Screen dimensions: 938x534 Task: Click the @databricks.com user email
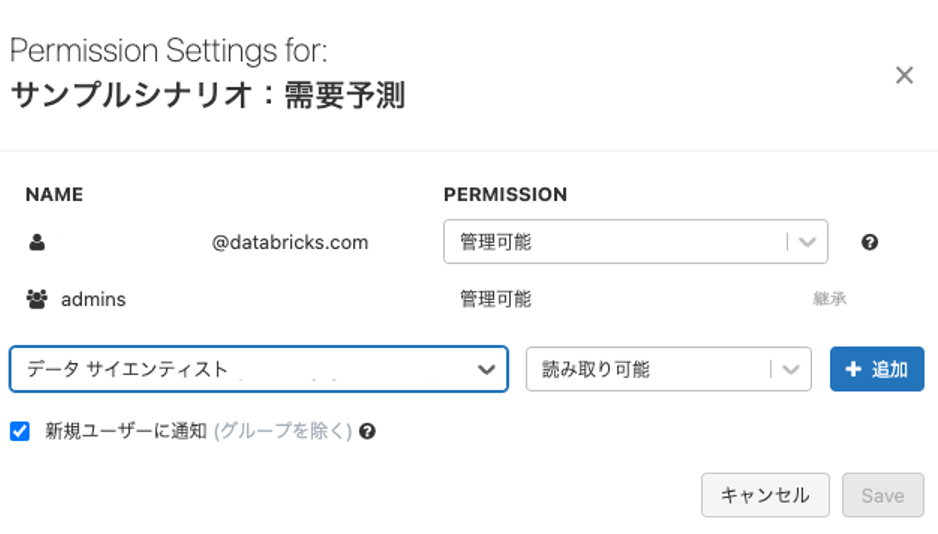point(290,242)
